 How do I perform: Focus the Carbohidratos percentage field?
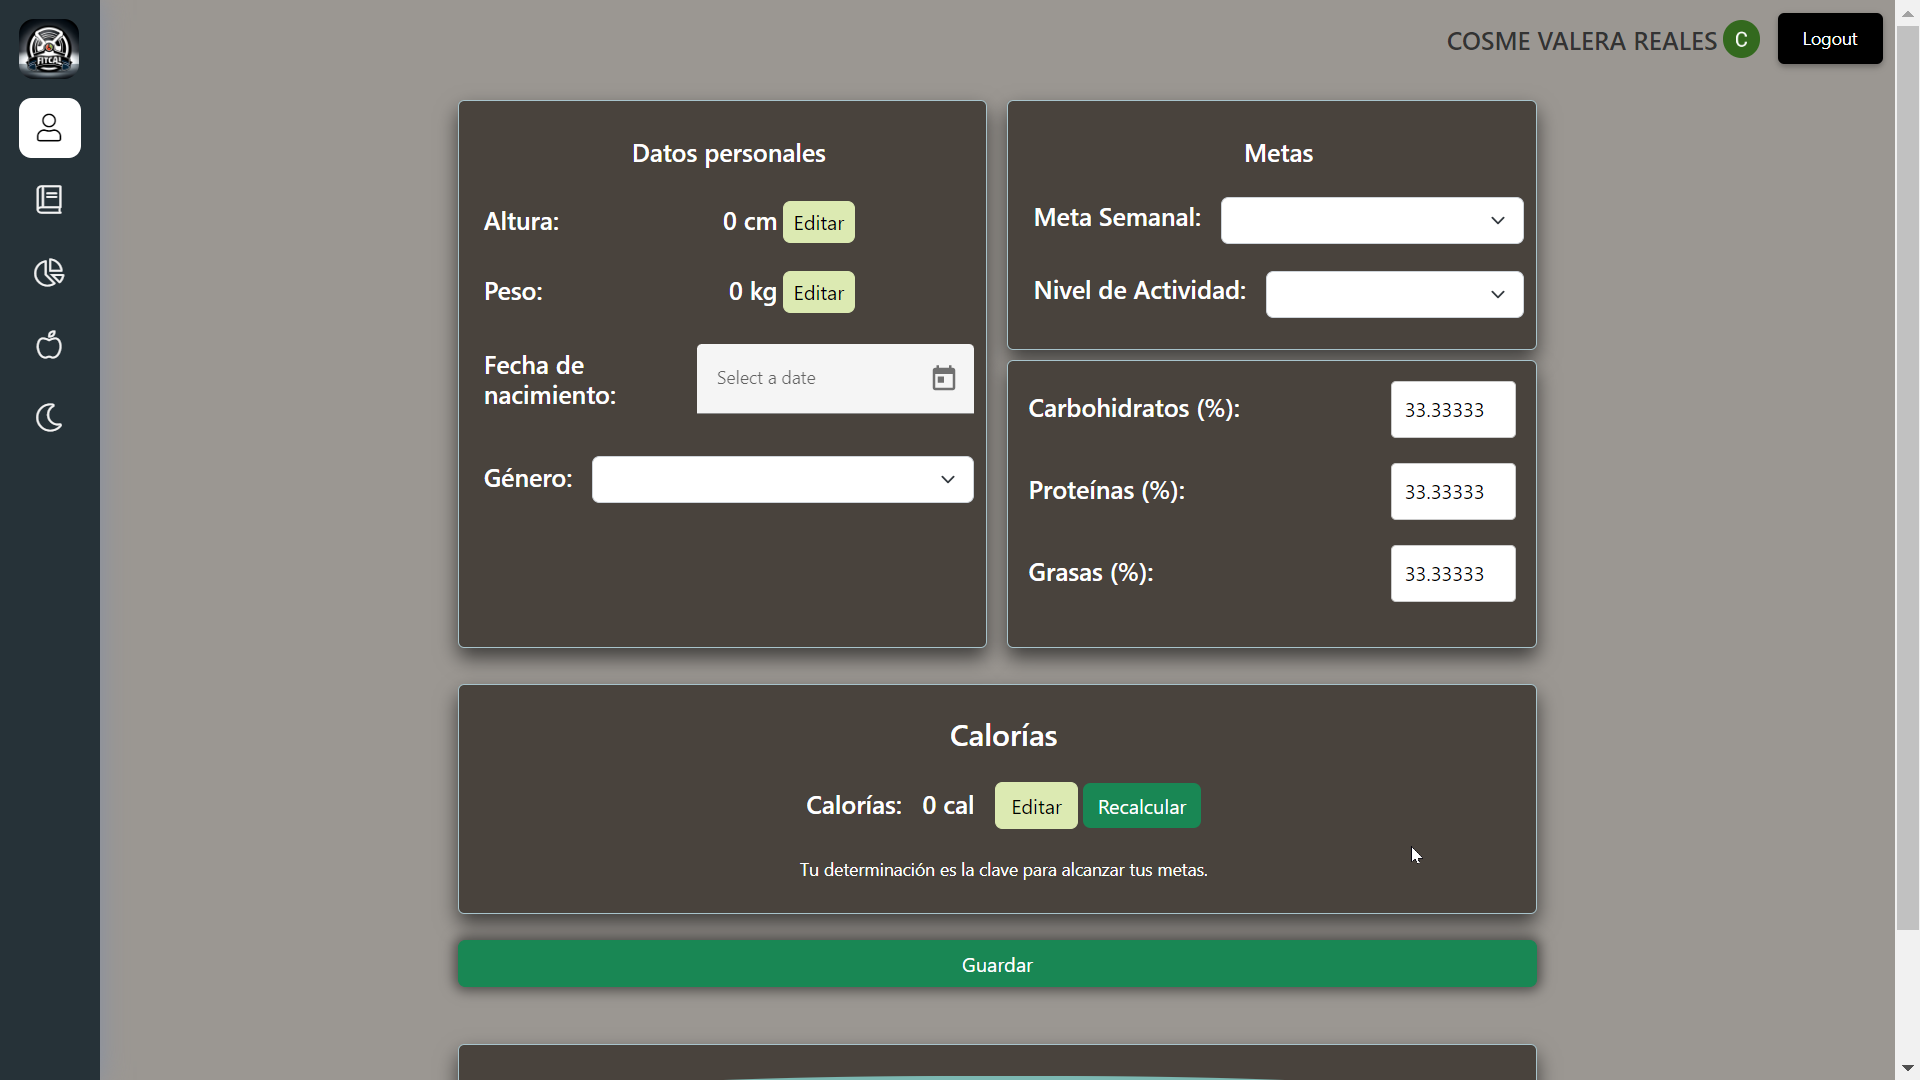tap(1452, 410)
